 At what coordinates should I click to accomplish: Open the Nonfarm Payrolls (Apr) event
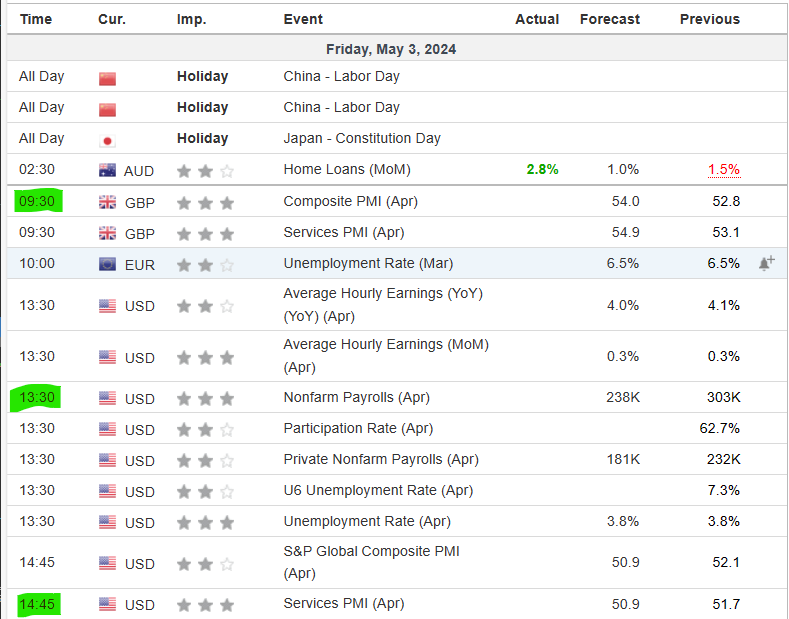pos(356,397)
